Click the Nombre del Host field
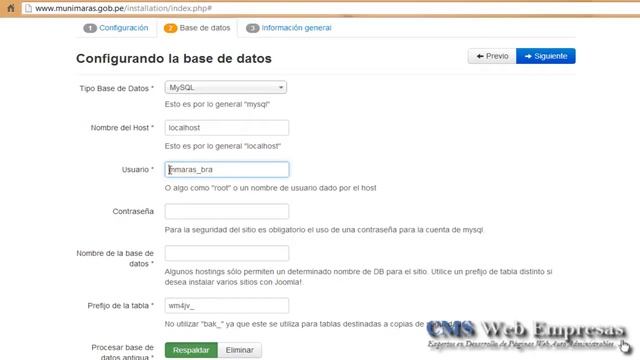The width and height of the screenshot is (640, 360). 227,128
